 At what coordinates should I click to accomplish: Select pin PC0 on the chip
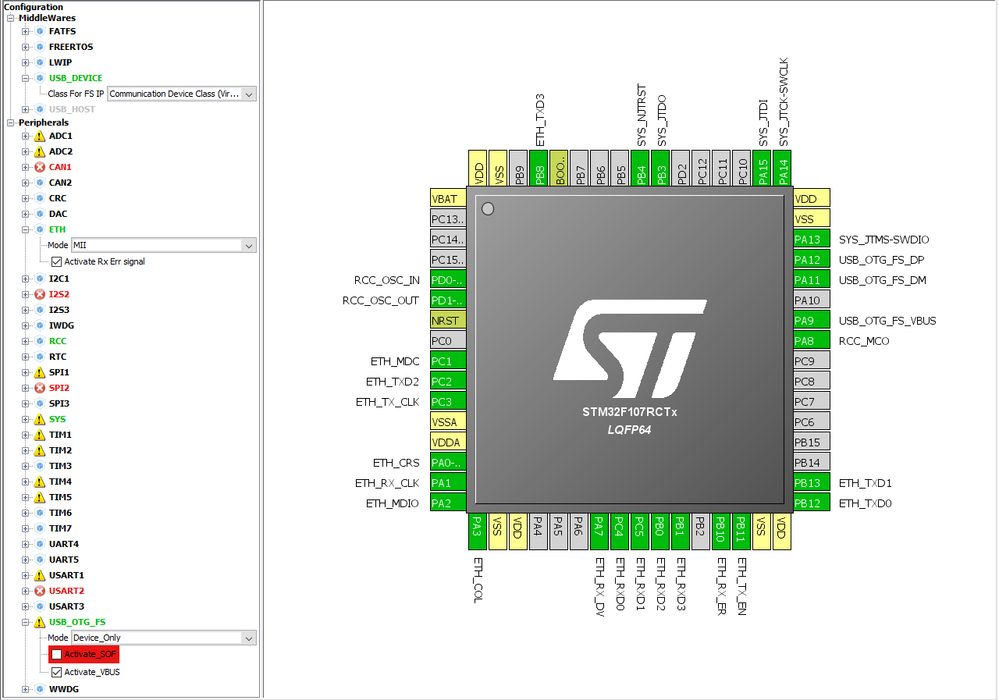(x=448, y=341)
